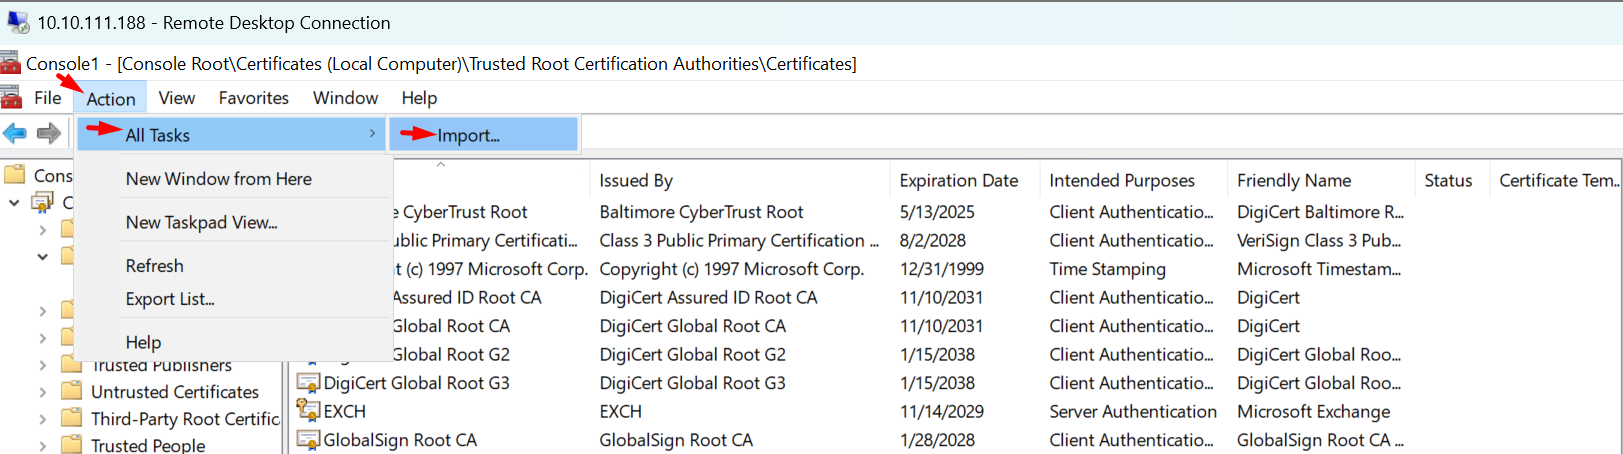Choose Export List from Action menu

pyautogui.click(x=170, y=299)
